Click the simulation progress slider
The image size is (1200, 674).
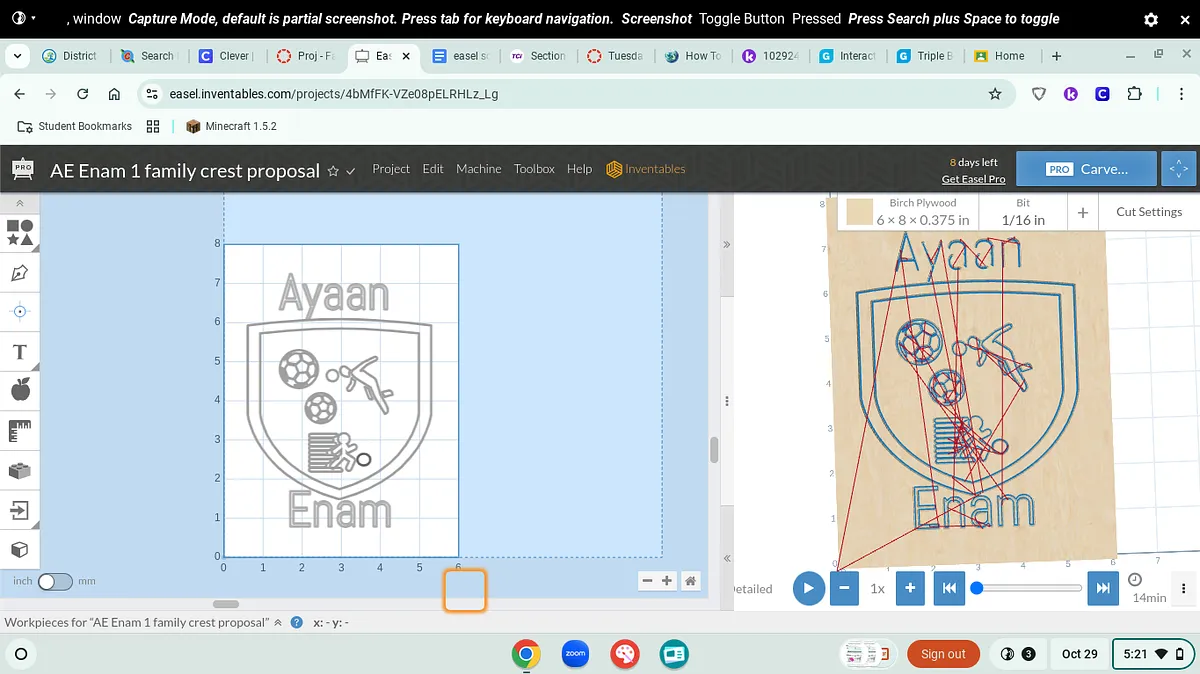[x=1029, y=588]
